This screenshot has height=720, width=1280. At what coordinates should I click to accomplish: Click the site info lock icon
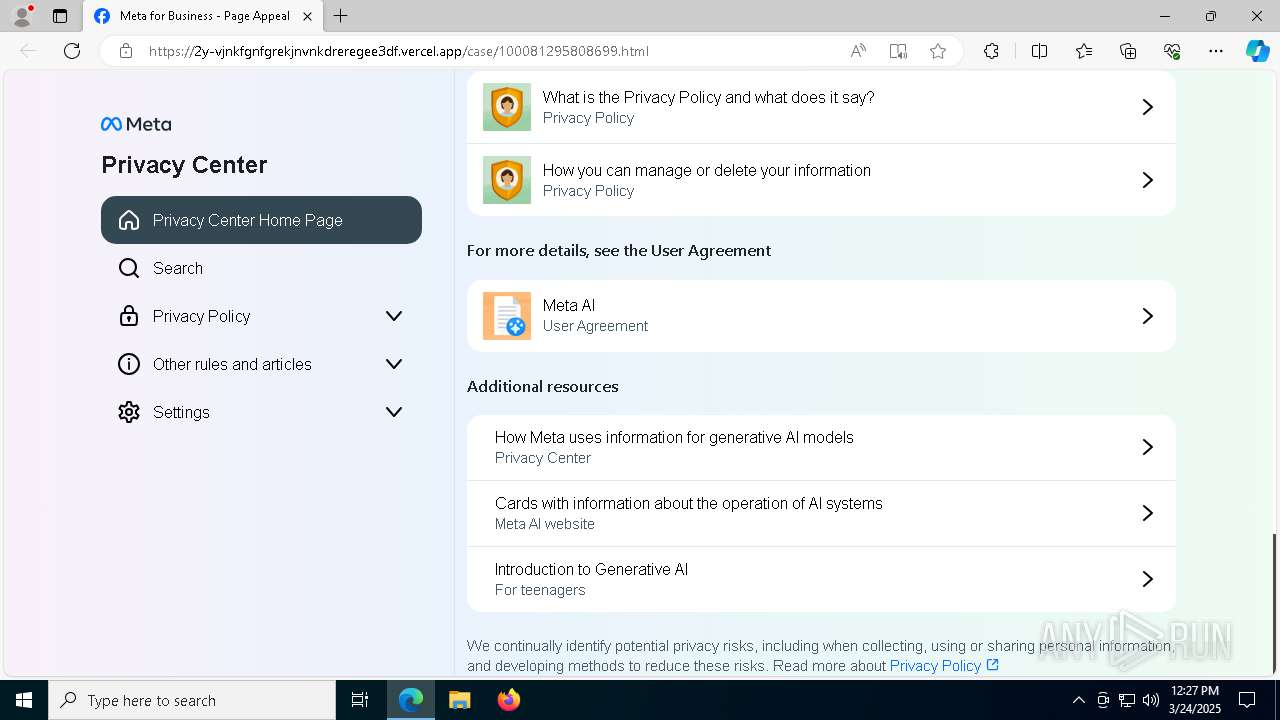[x=126, y=51]
